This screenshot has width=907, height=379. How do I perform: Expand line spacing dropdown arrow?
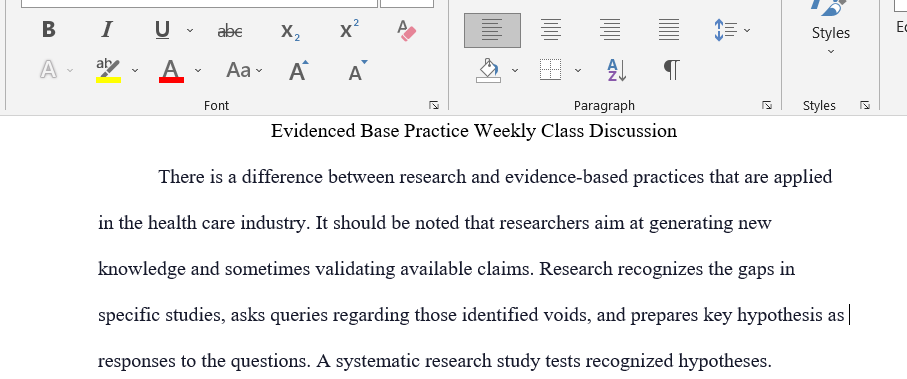(747, 30)
